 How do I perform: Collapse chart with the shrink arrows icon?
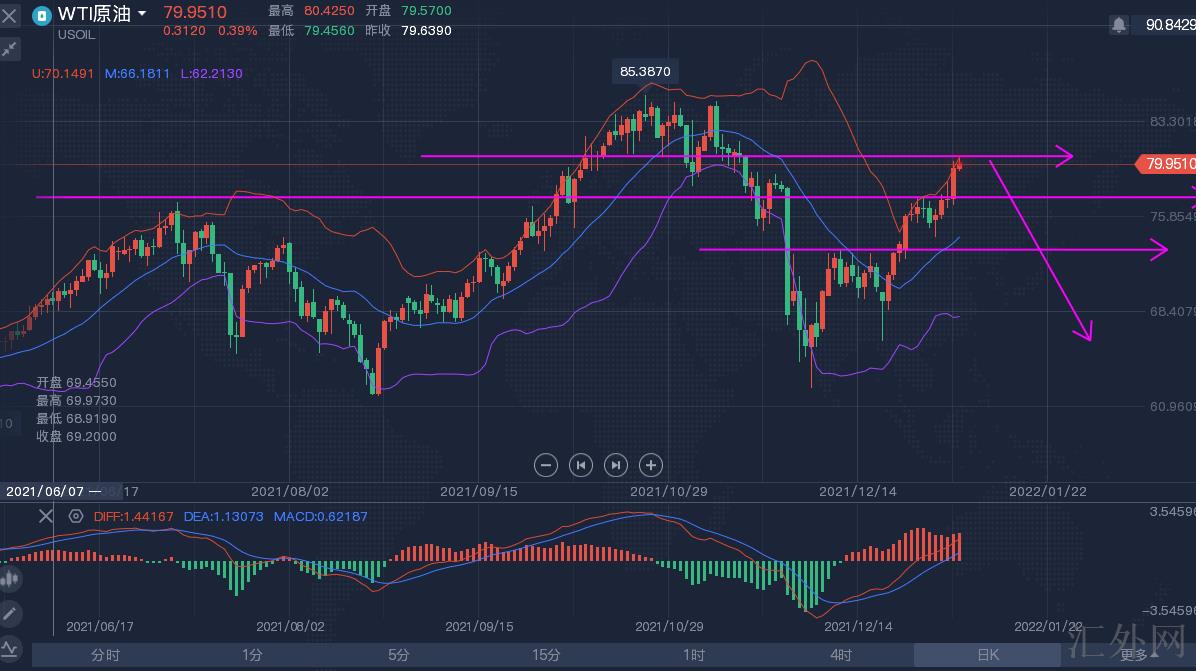[x=10, y=48]
